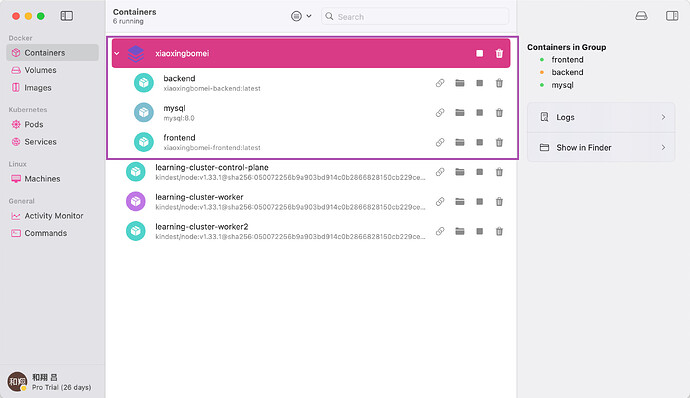Open learning-cluster-worker files folder
Screen dimensions: 690x398
coord(460,202)
